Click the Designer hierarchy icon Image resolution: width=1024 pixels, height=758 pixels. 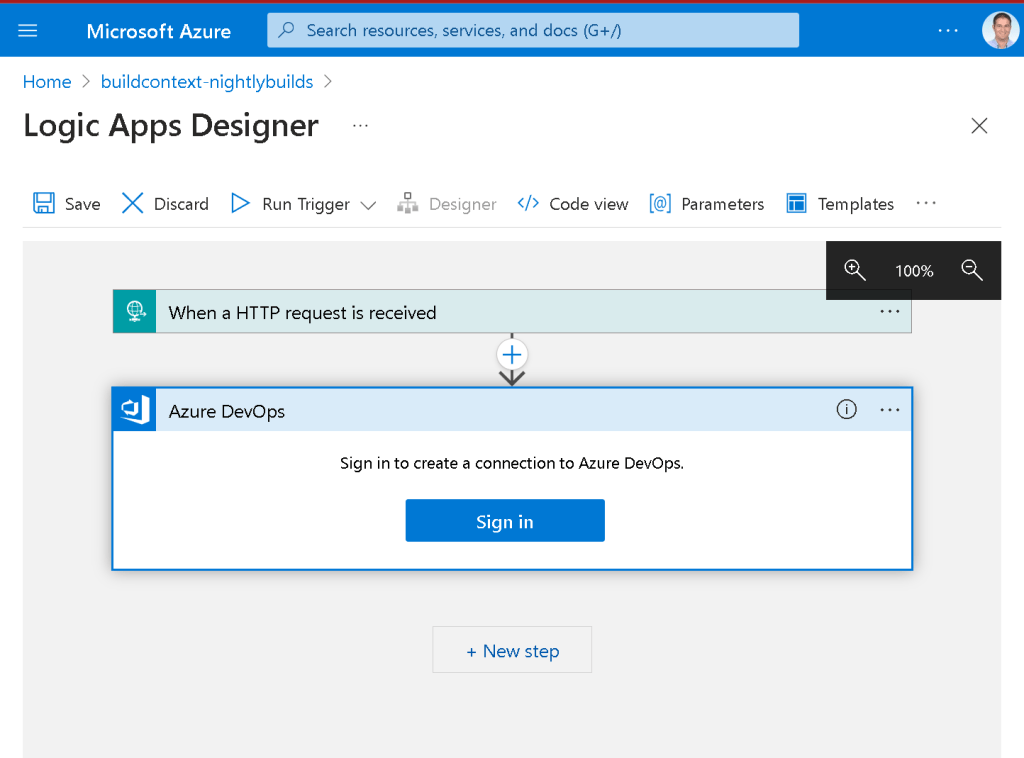pyautogui.click(x=408, y=203)
